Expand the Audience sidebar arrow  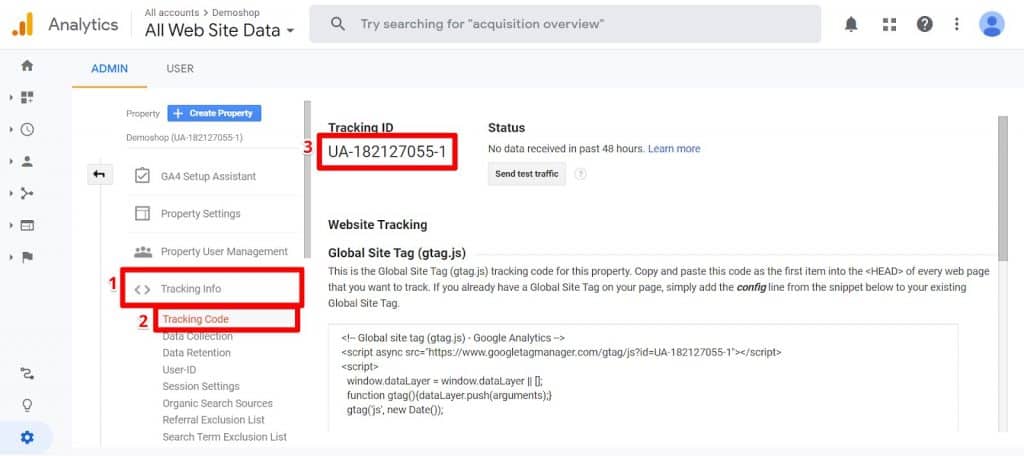coord(11,161)
